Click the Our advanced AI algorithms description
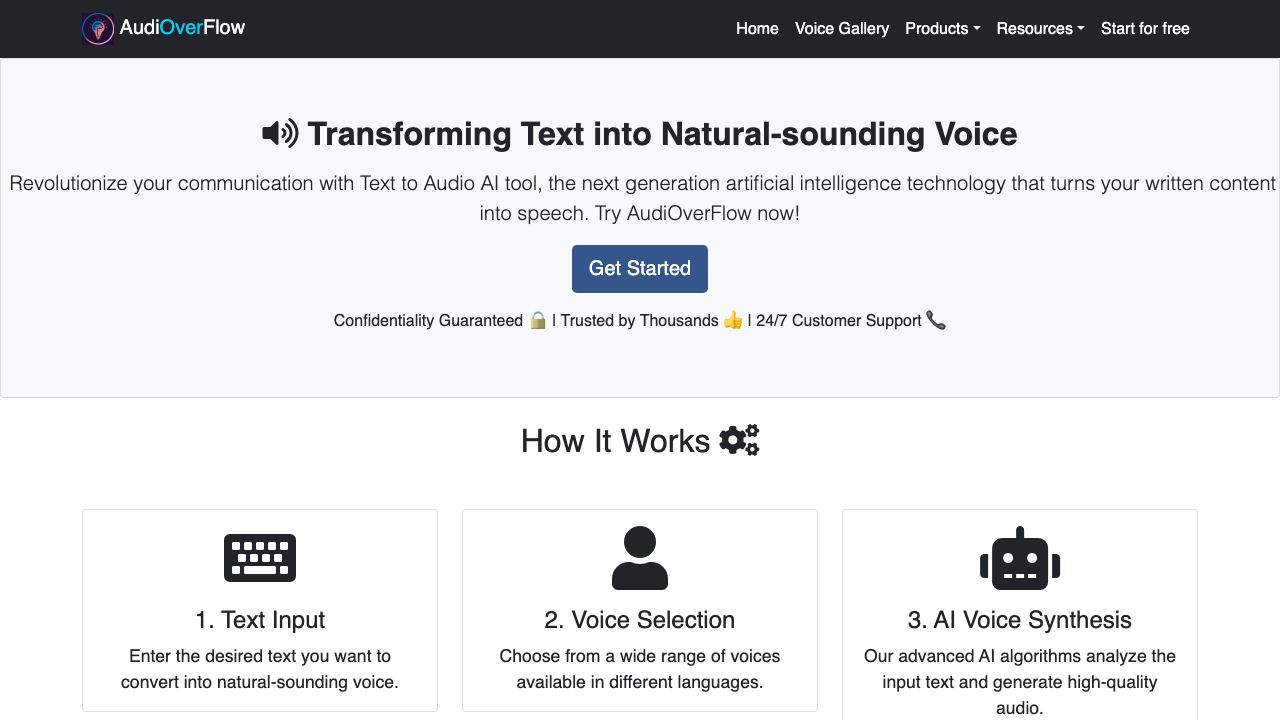Viewport: 1280px width, 720px height. click(1020, 682)
